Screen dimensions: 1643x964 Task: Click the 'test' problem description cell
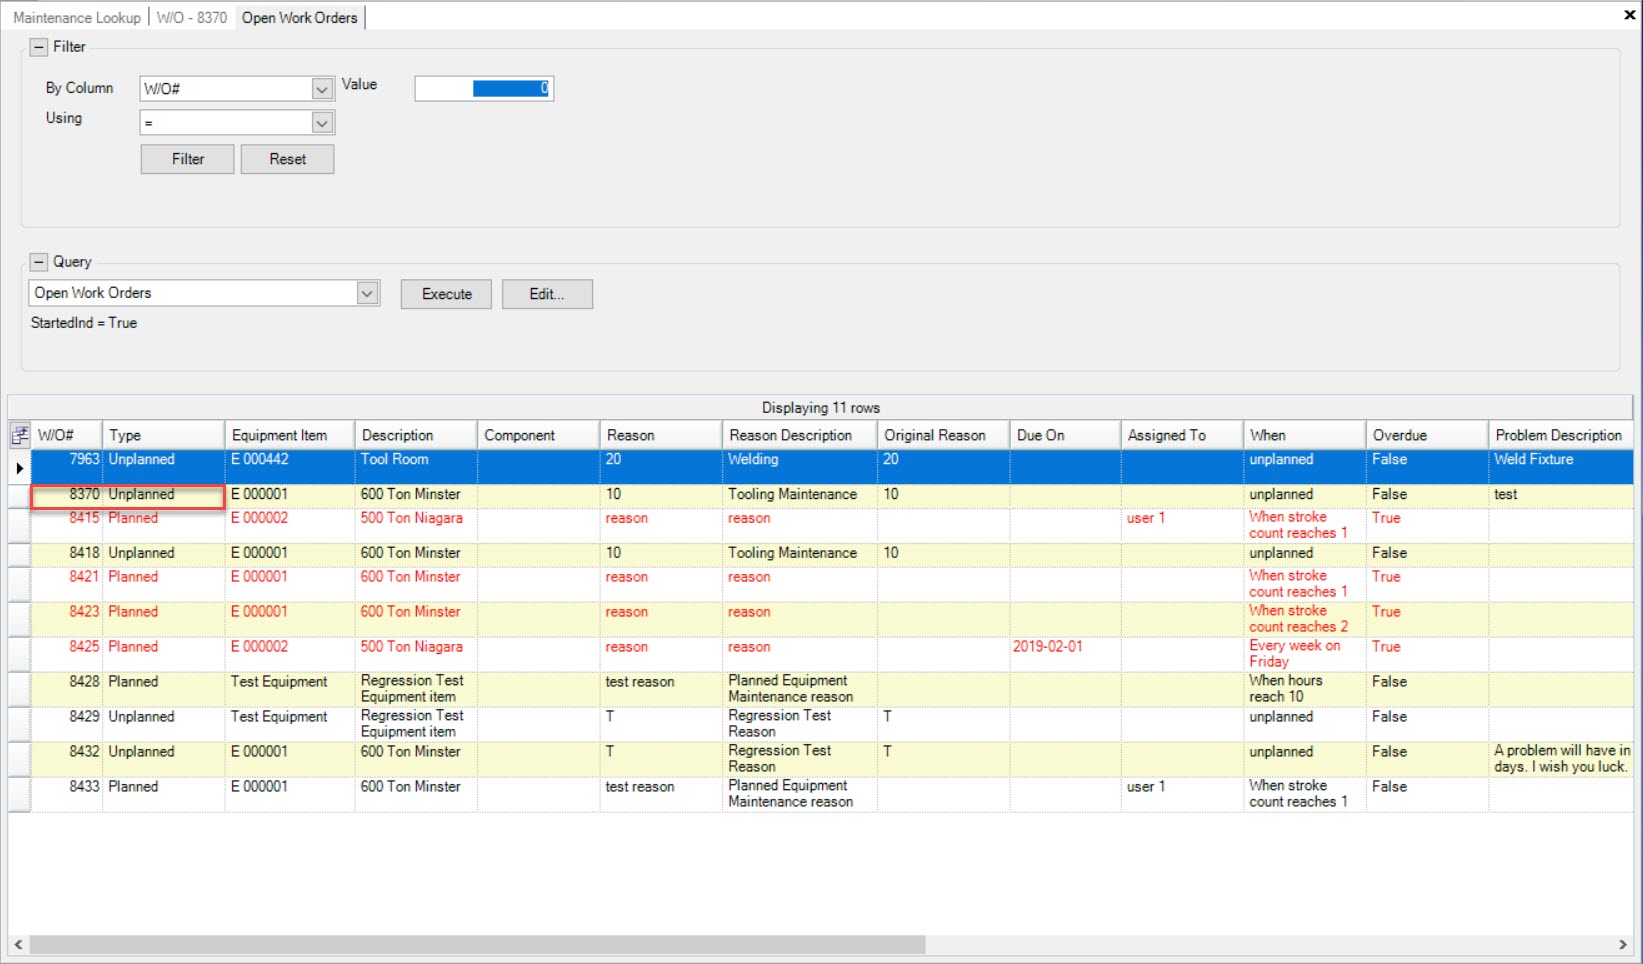pos(1560,496)
